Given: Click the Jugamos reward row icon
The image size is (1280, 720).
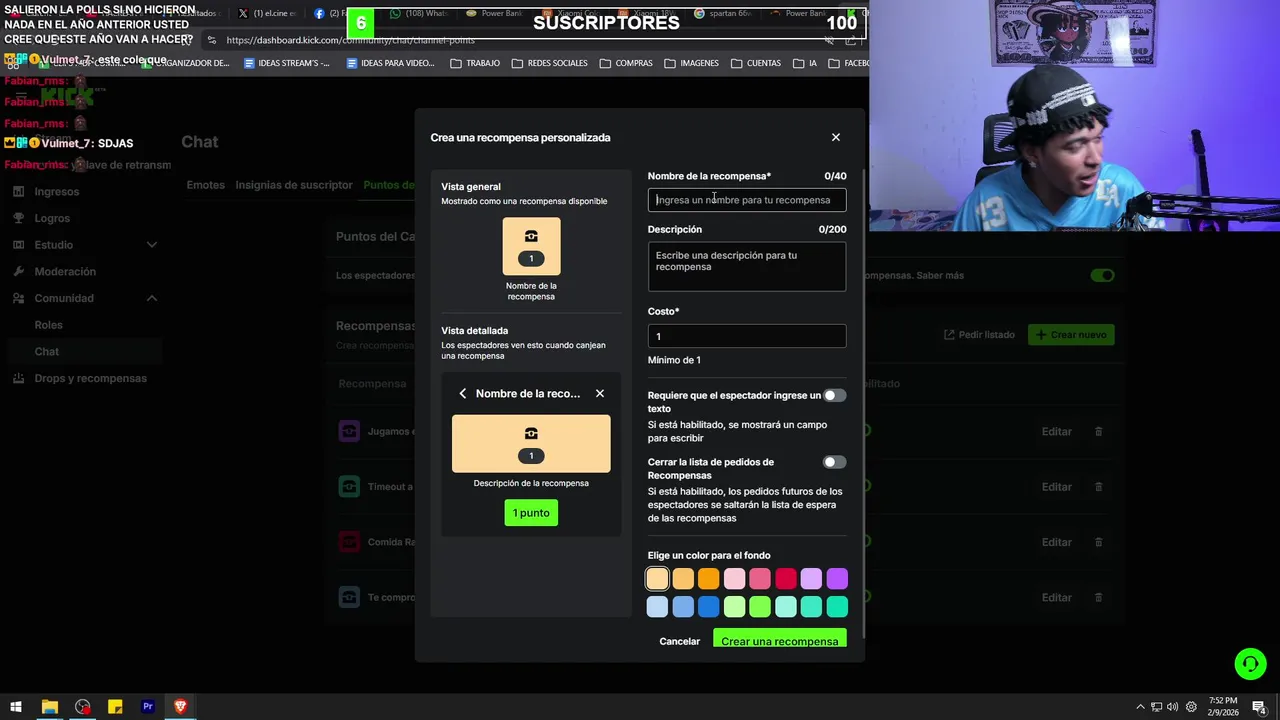Looking at the screenshot, I should click(349, 431).
